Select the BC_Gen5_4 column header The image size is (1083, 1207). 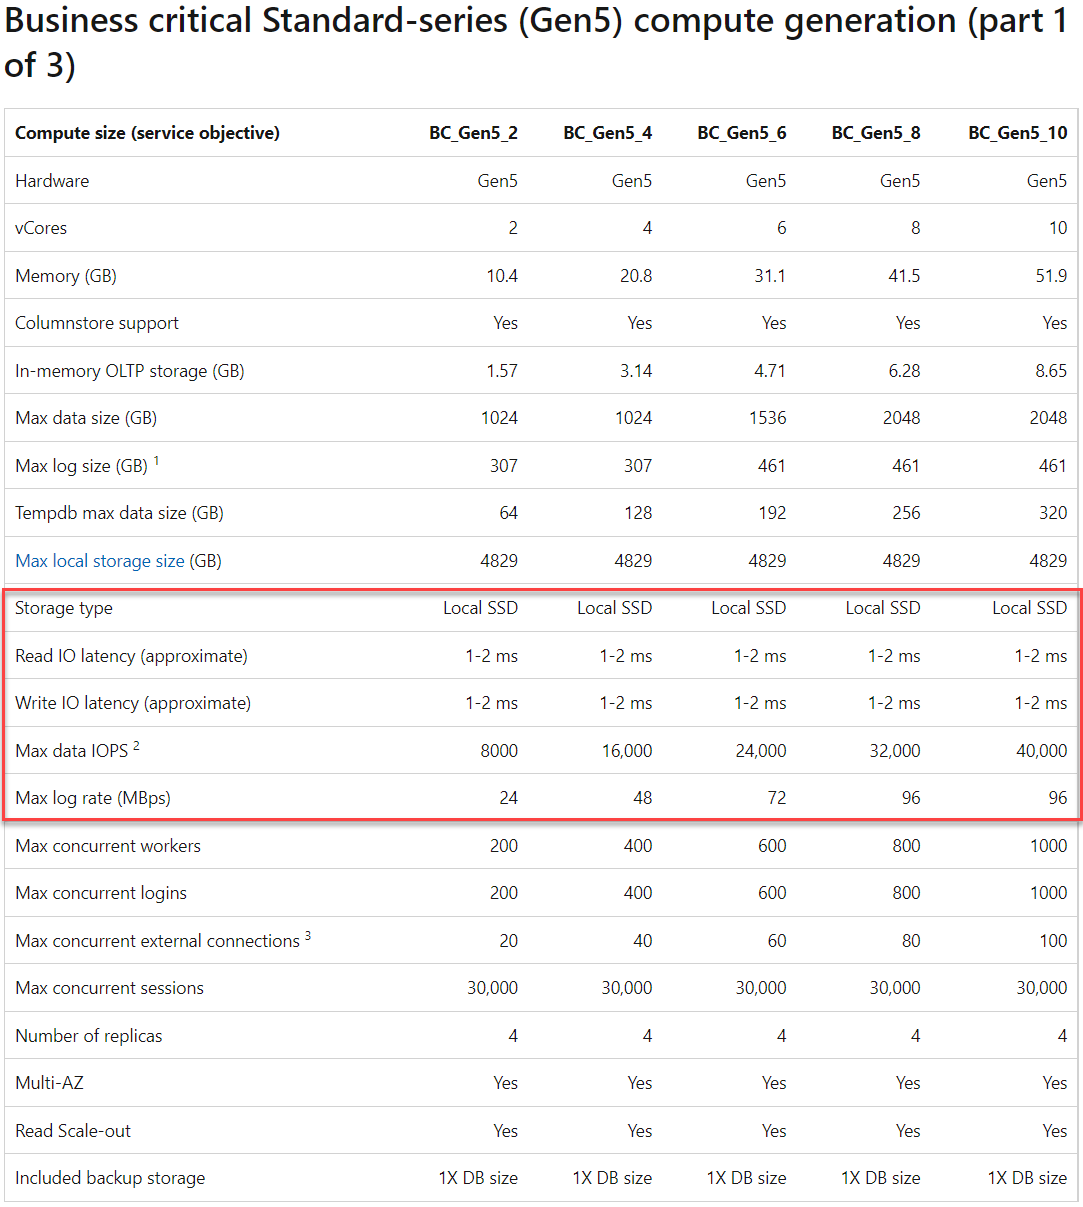pyautogui.click(x=608, y=133)
